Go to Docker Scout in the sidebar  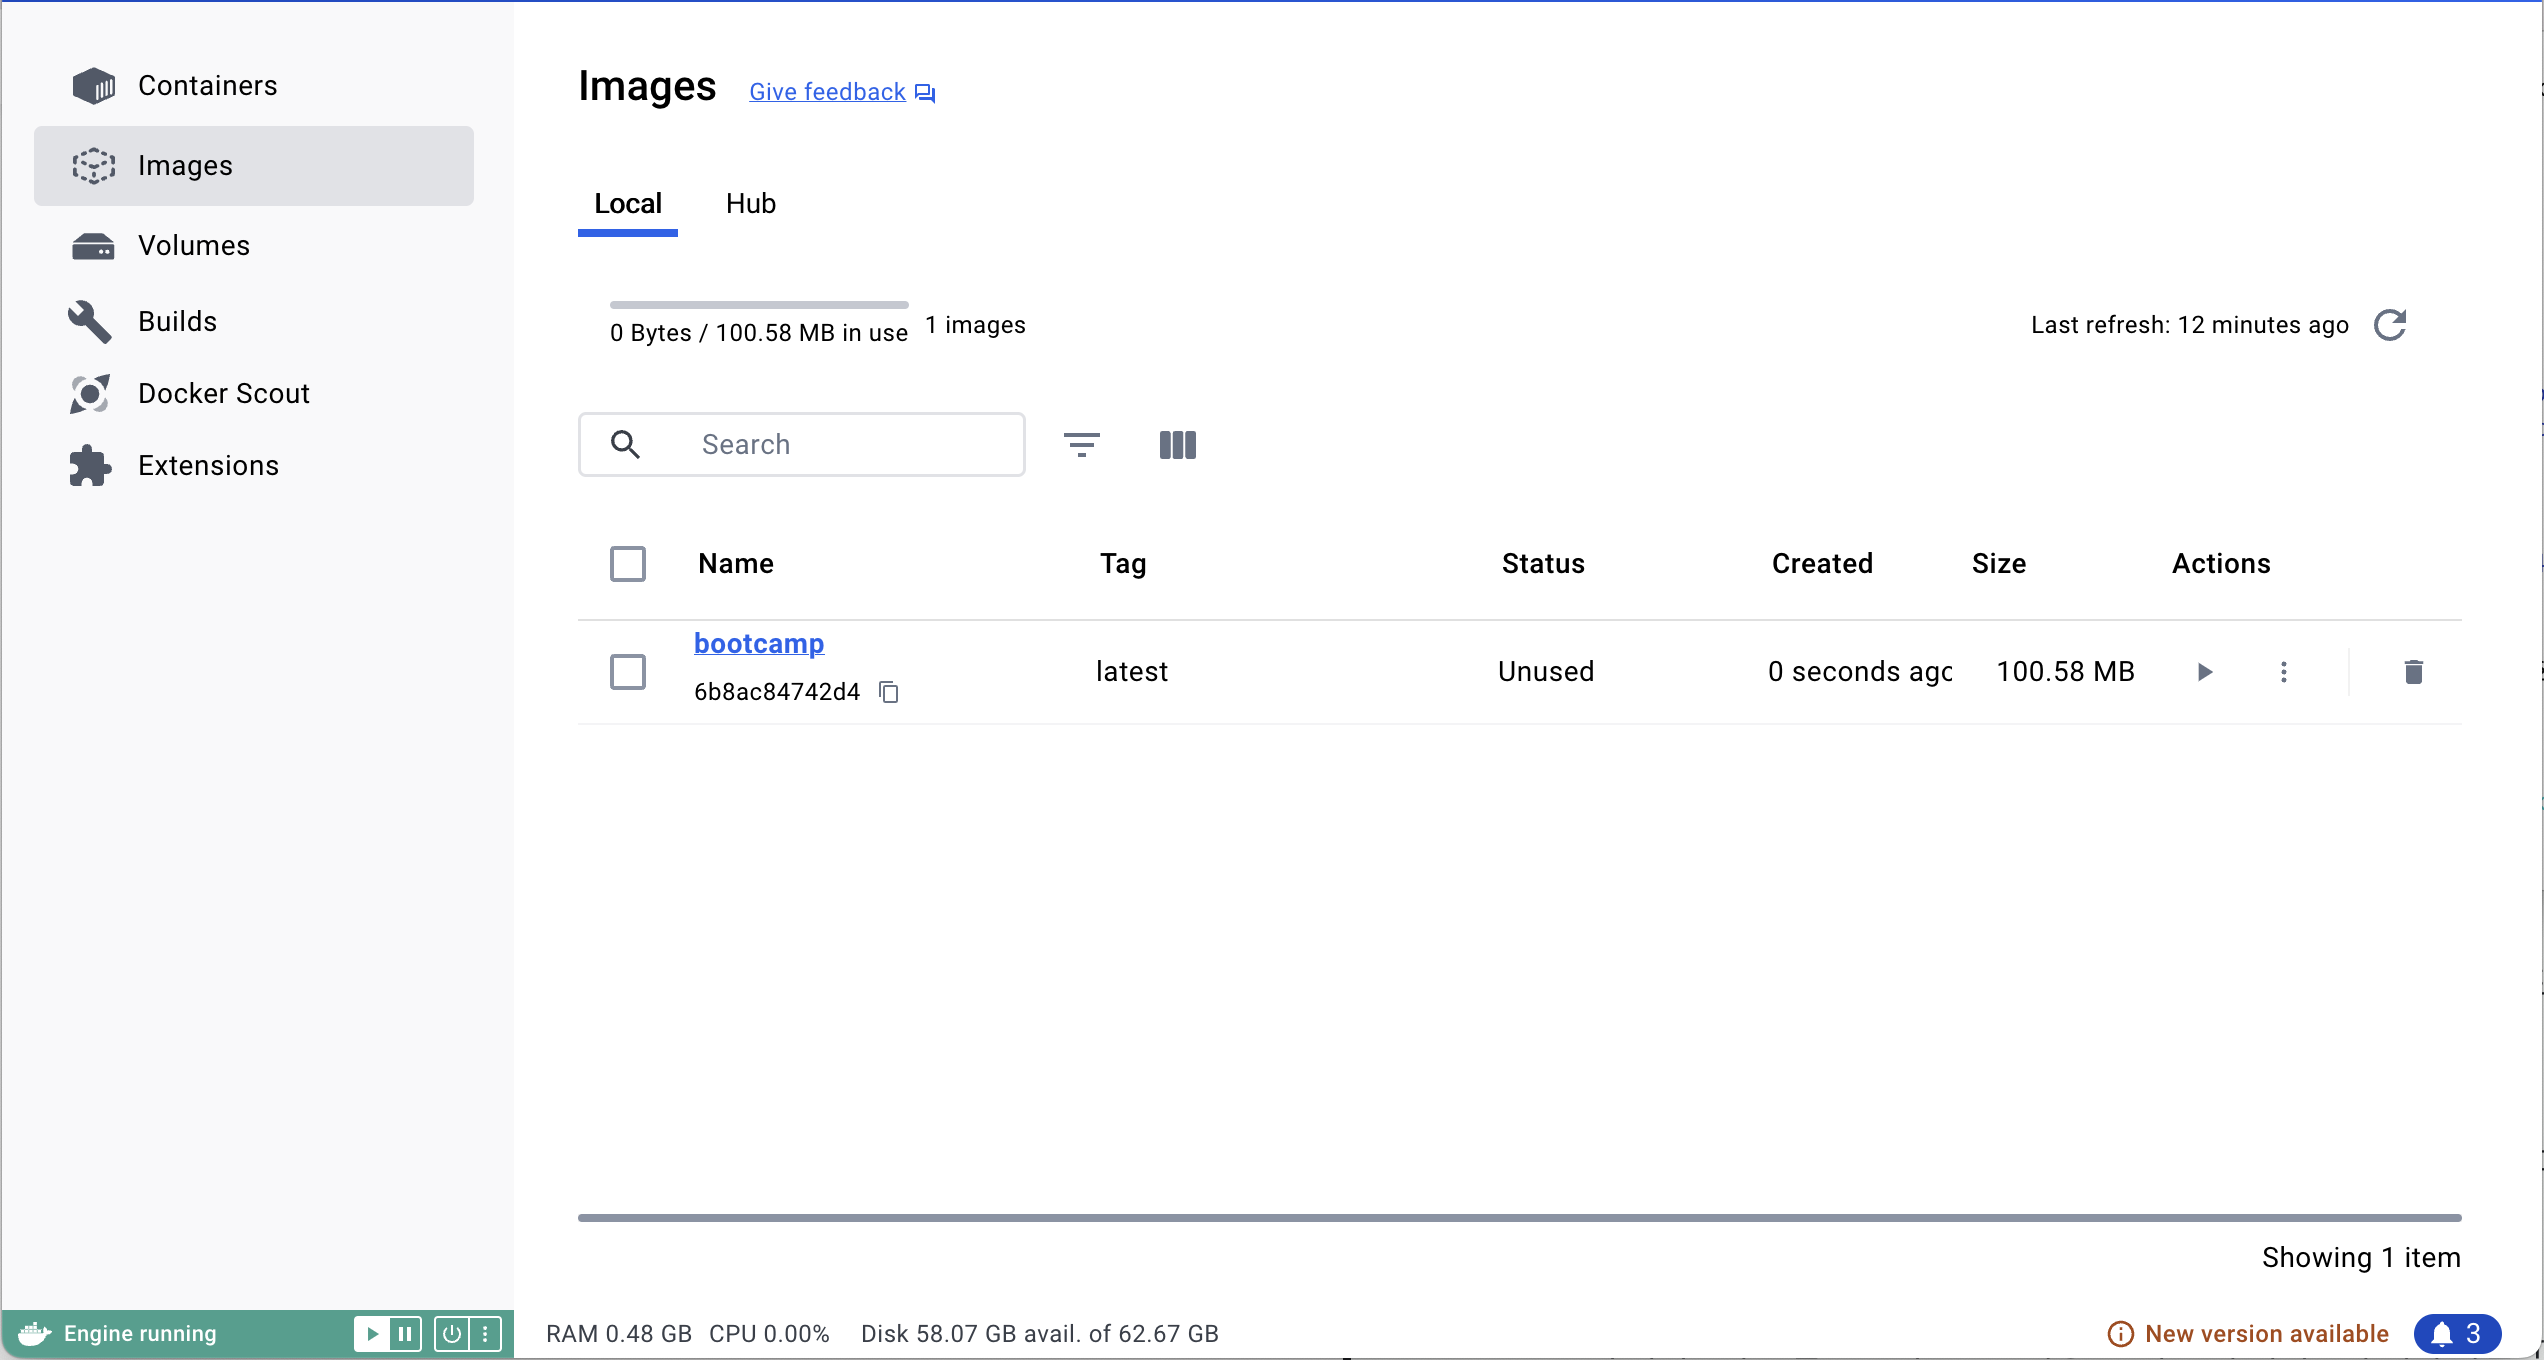pyautogui.click(x=223, y=394)
